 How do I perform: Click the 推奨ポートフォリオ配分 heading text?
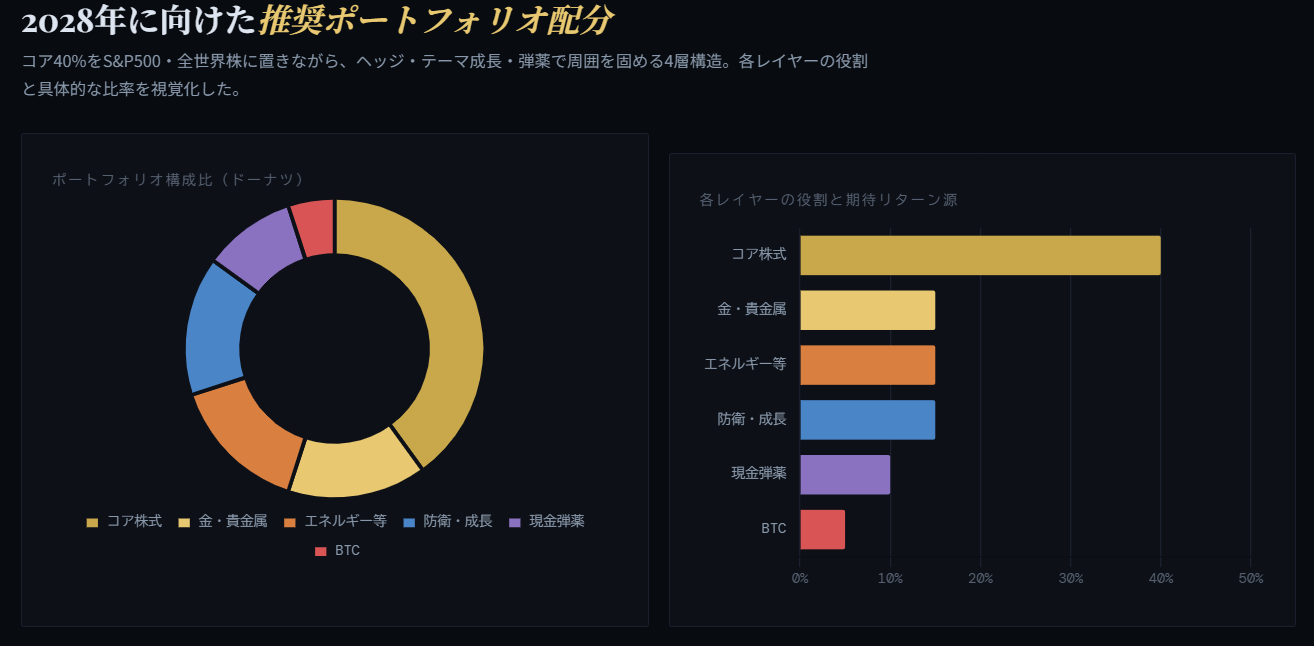coord(436,20)
